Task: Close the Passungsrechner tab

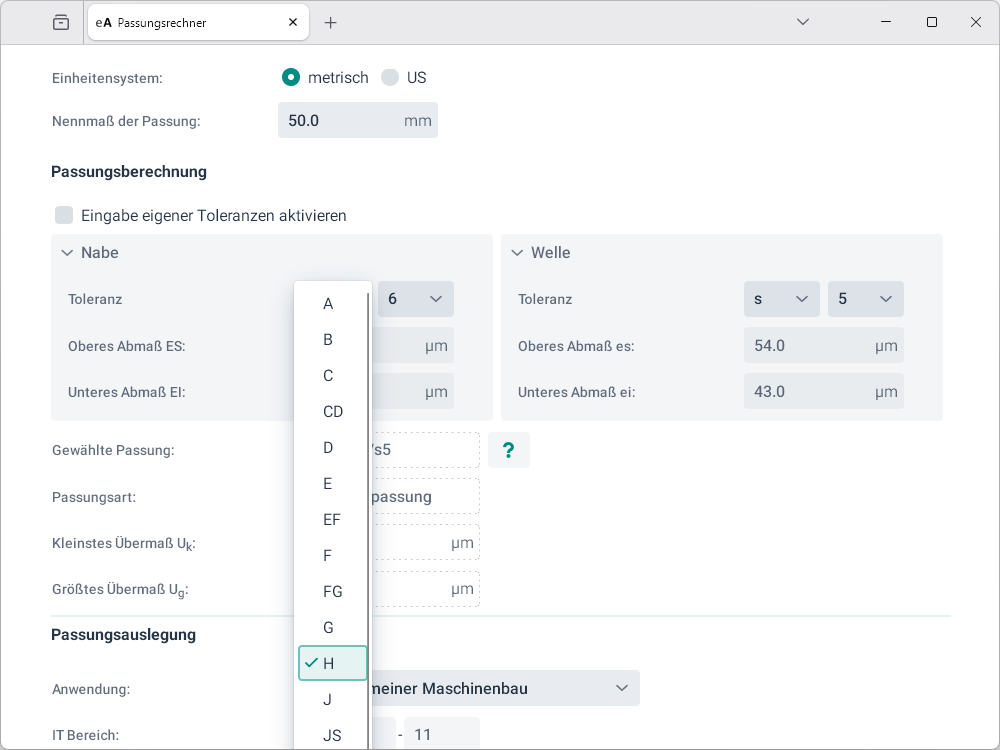Action: point(293,22)
